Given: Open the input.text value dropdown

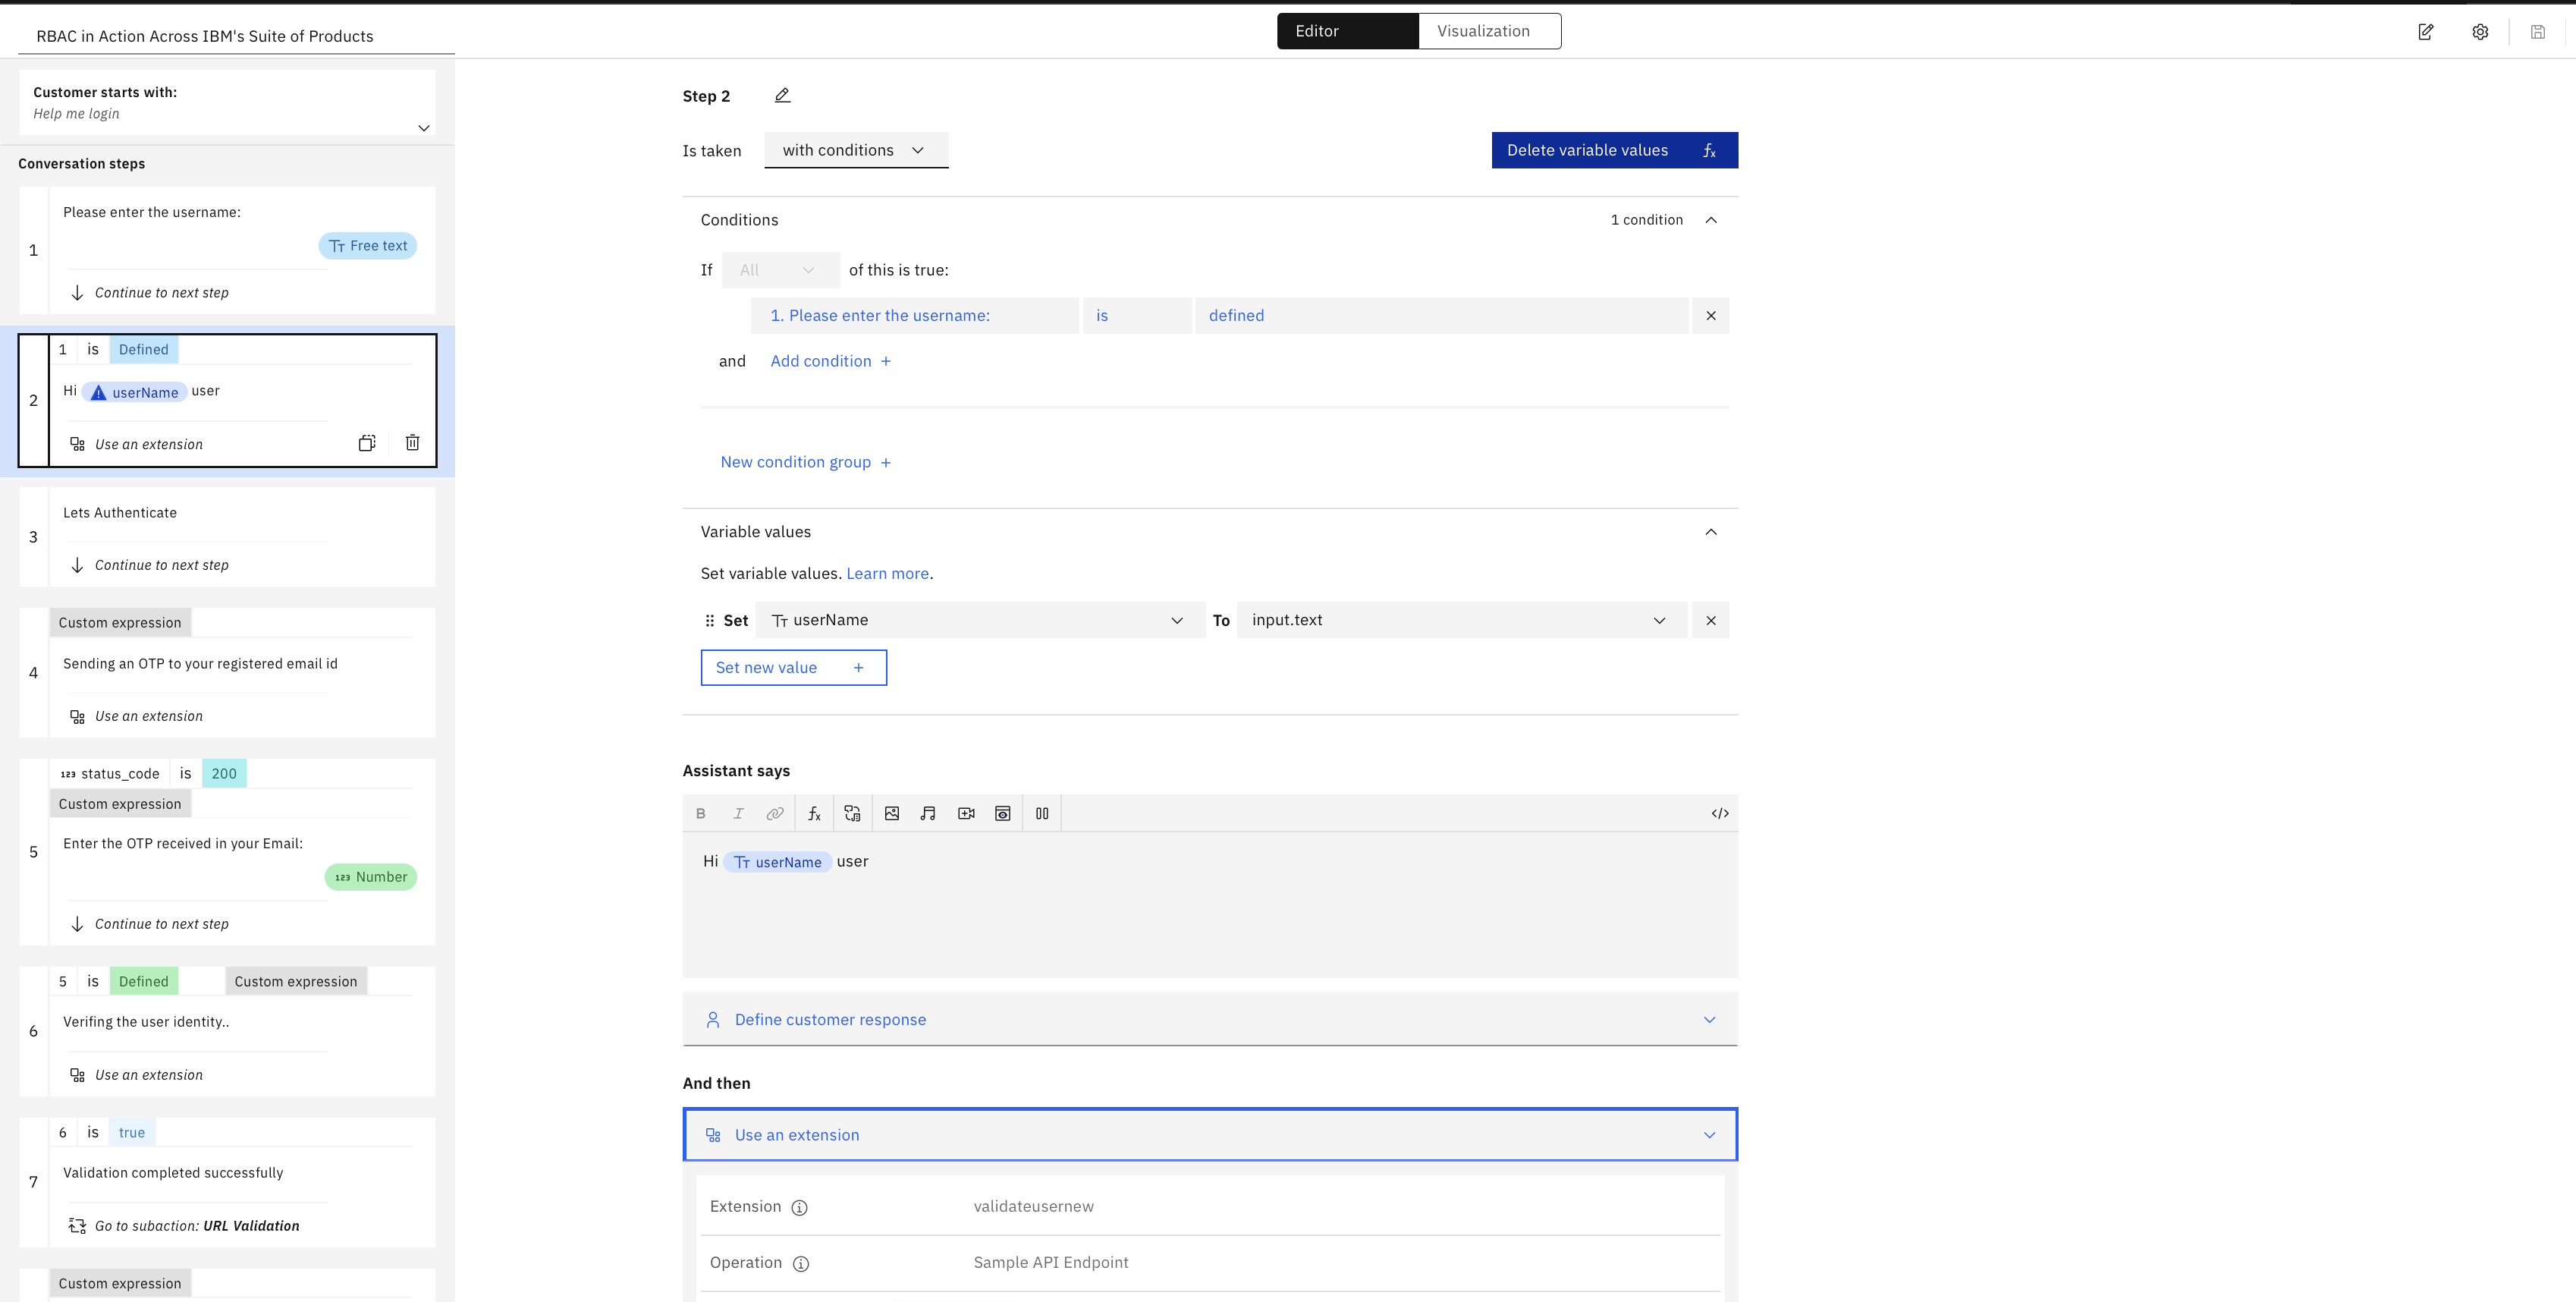Looking at the screenshot, I should [x=1660, y=620].
